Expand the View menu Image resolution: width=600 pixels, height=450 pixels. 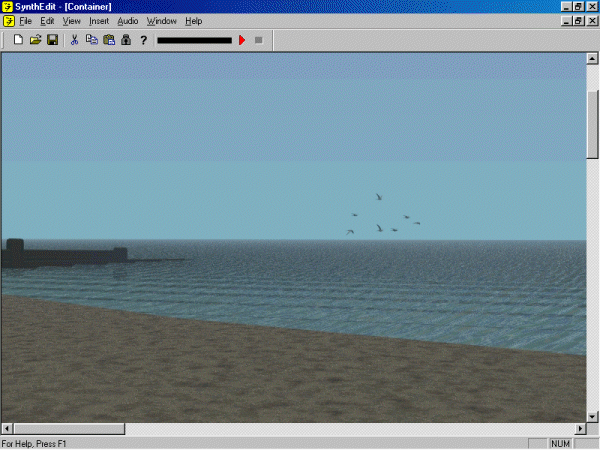[x=71, y=21]
